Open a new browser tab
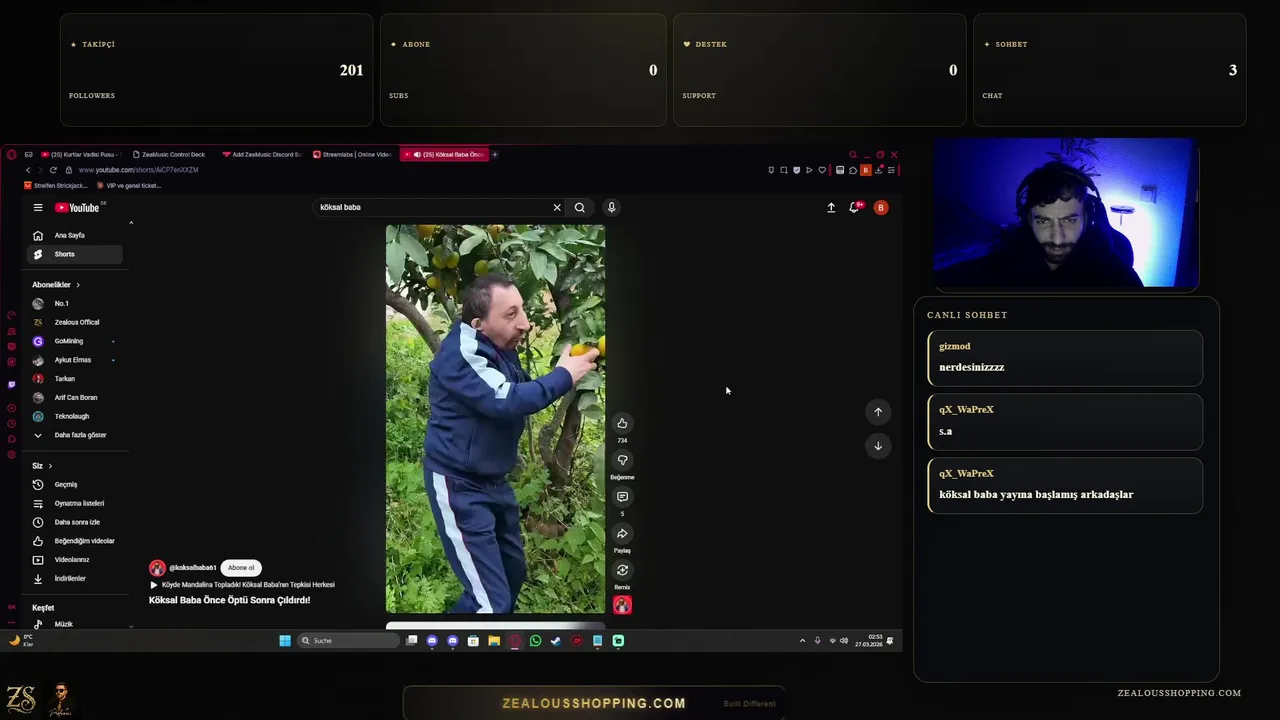1280x720 pixels. point(494,155)
